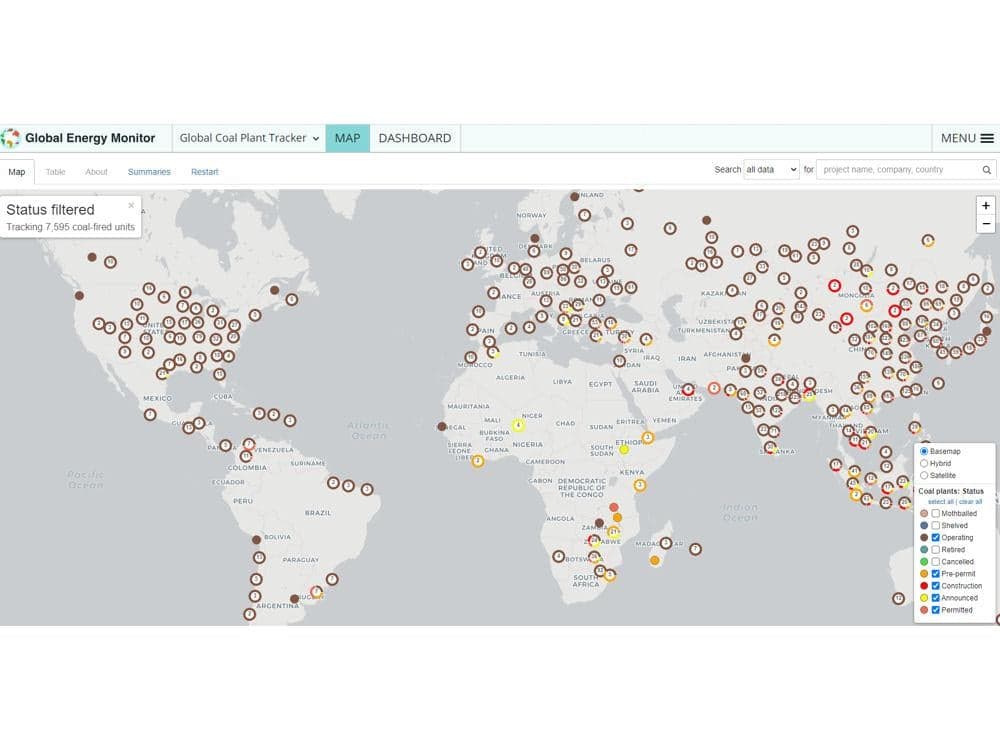Click the yellow cluster marker in Niger

518,425
